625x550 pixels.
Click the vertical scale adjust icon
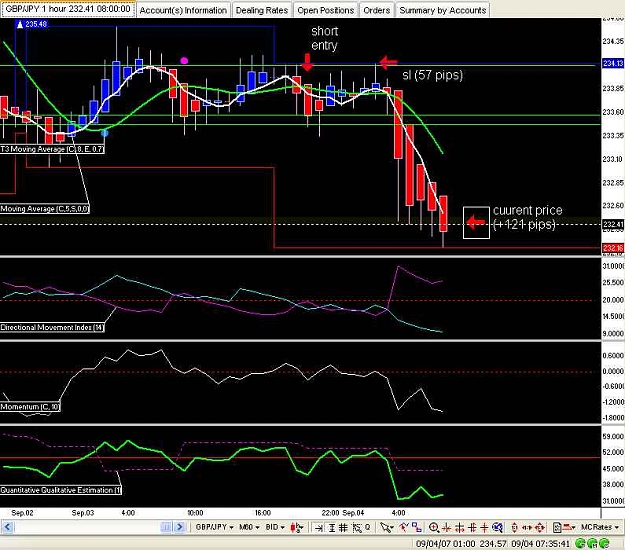pyautogui.click(x=515, y=528)
